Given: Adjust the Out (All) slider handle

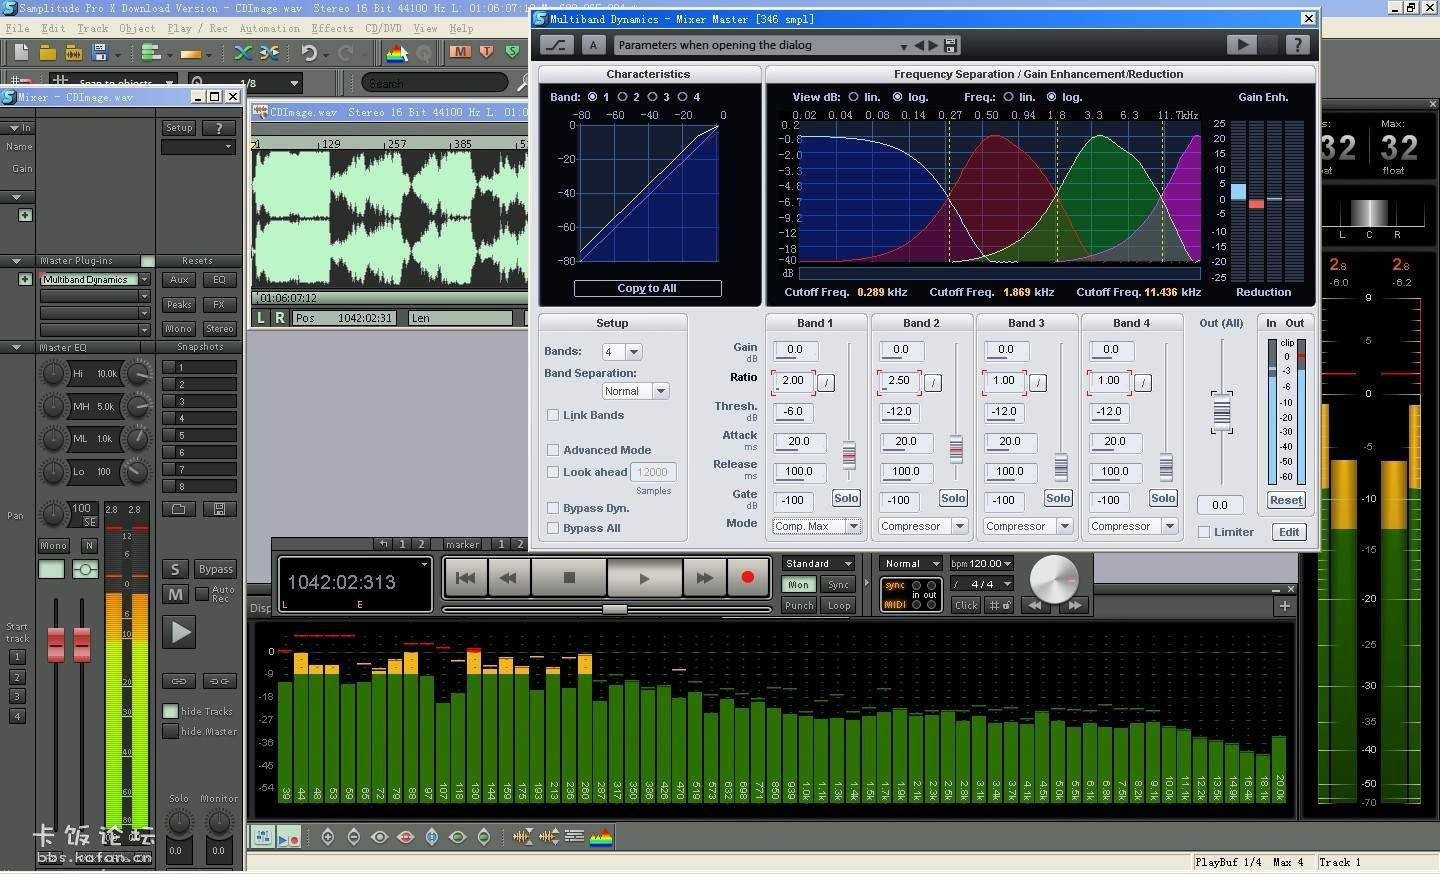Looking at the screenshot, I should pos(1221,412).
